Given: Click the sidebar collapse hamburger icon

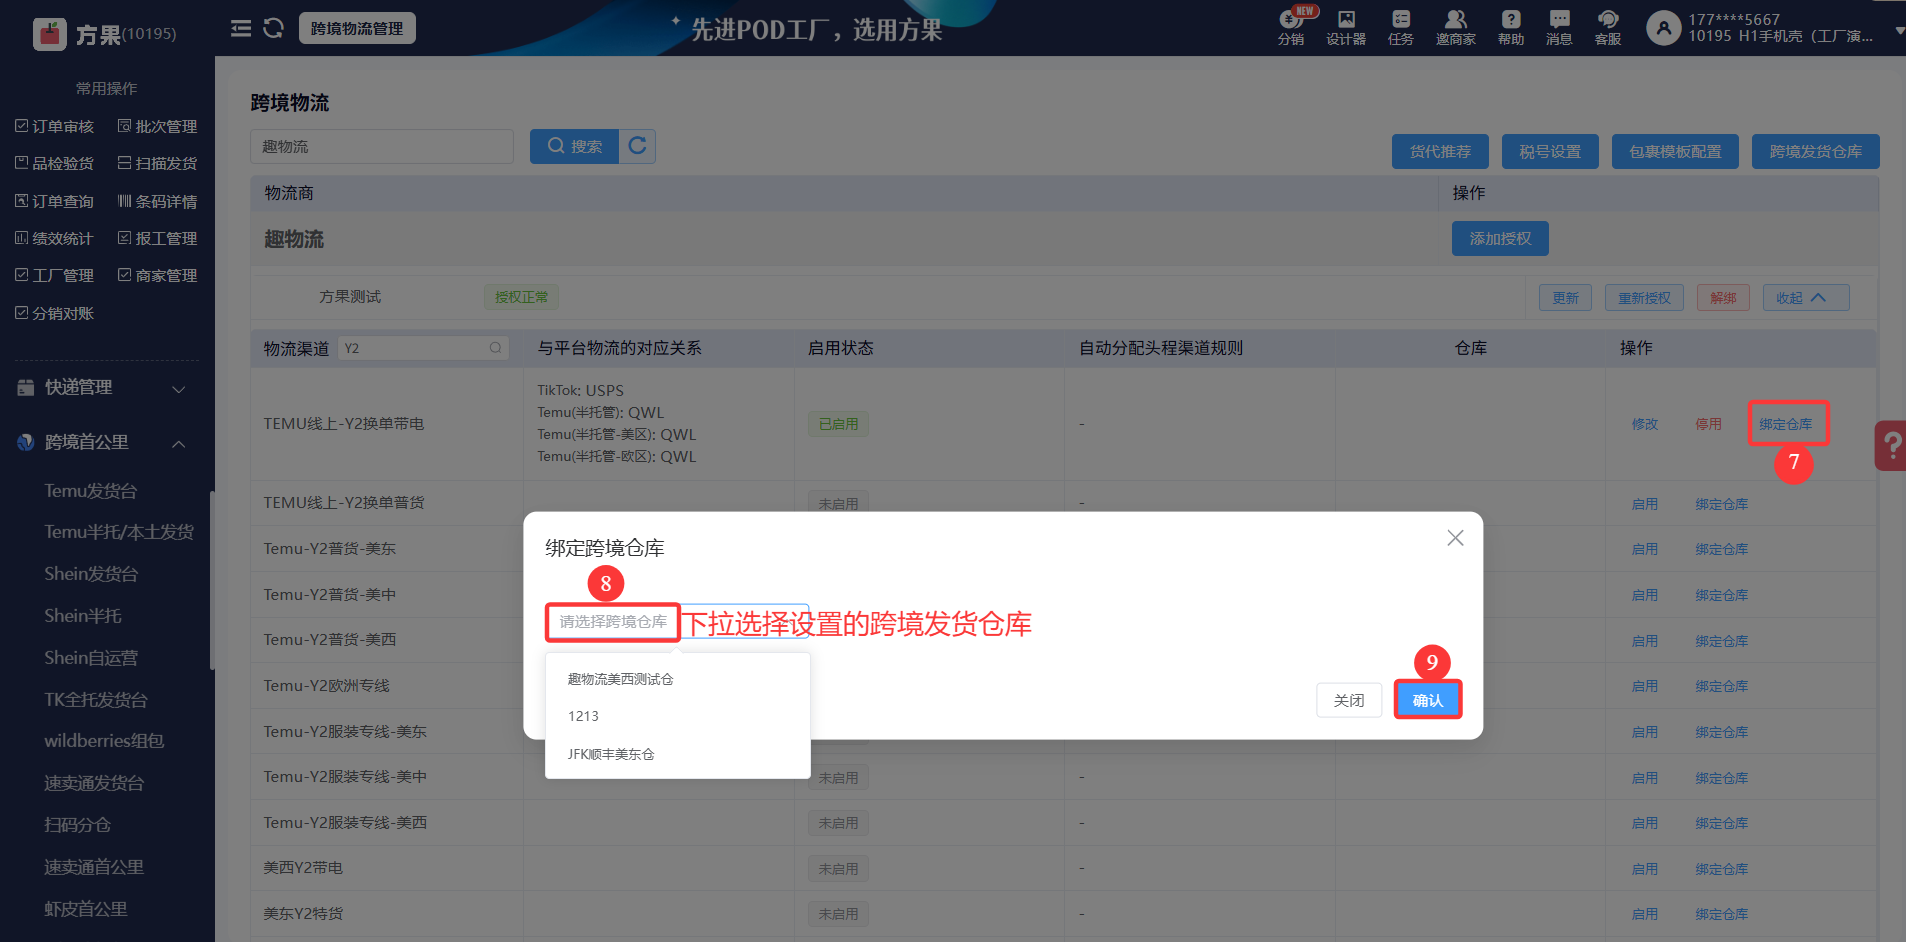Looking at the screenshot, I should click(241, 28).
